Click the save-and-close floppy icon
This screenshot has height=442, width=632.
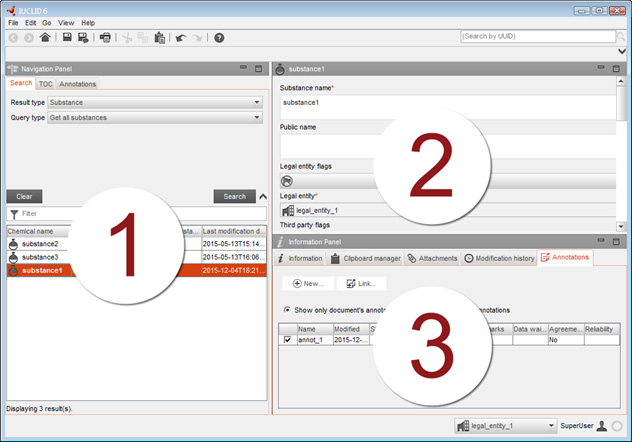pos(83,37)
